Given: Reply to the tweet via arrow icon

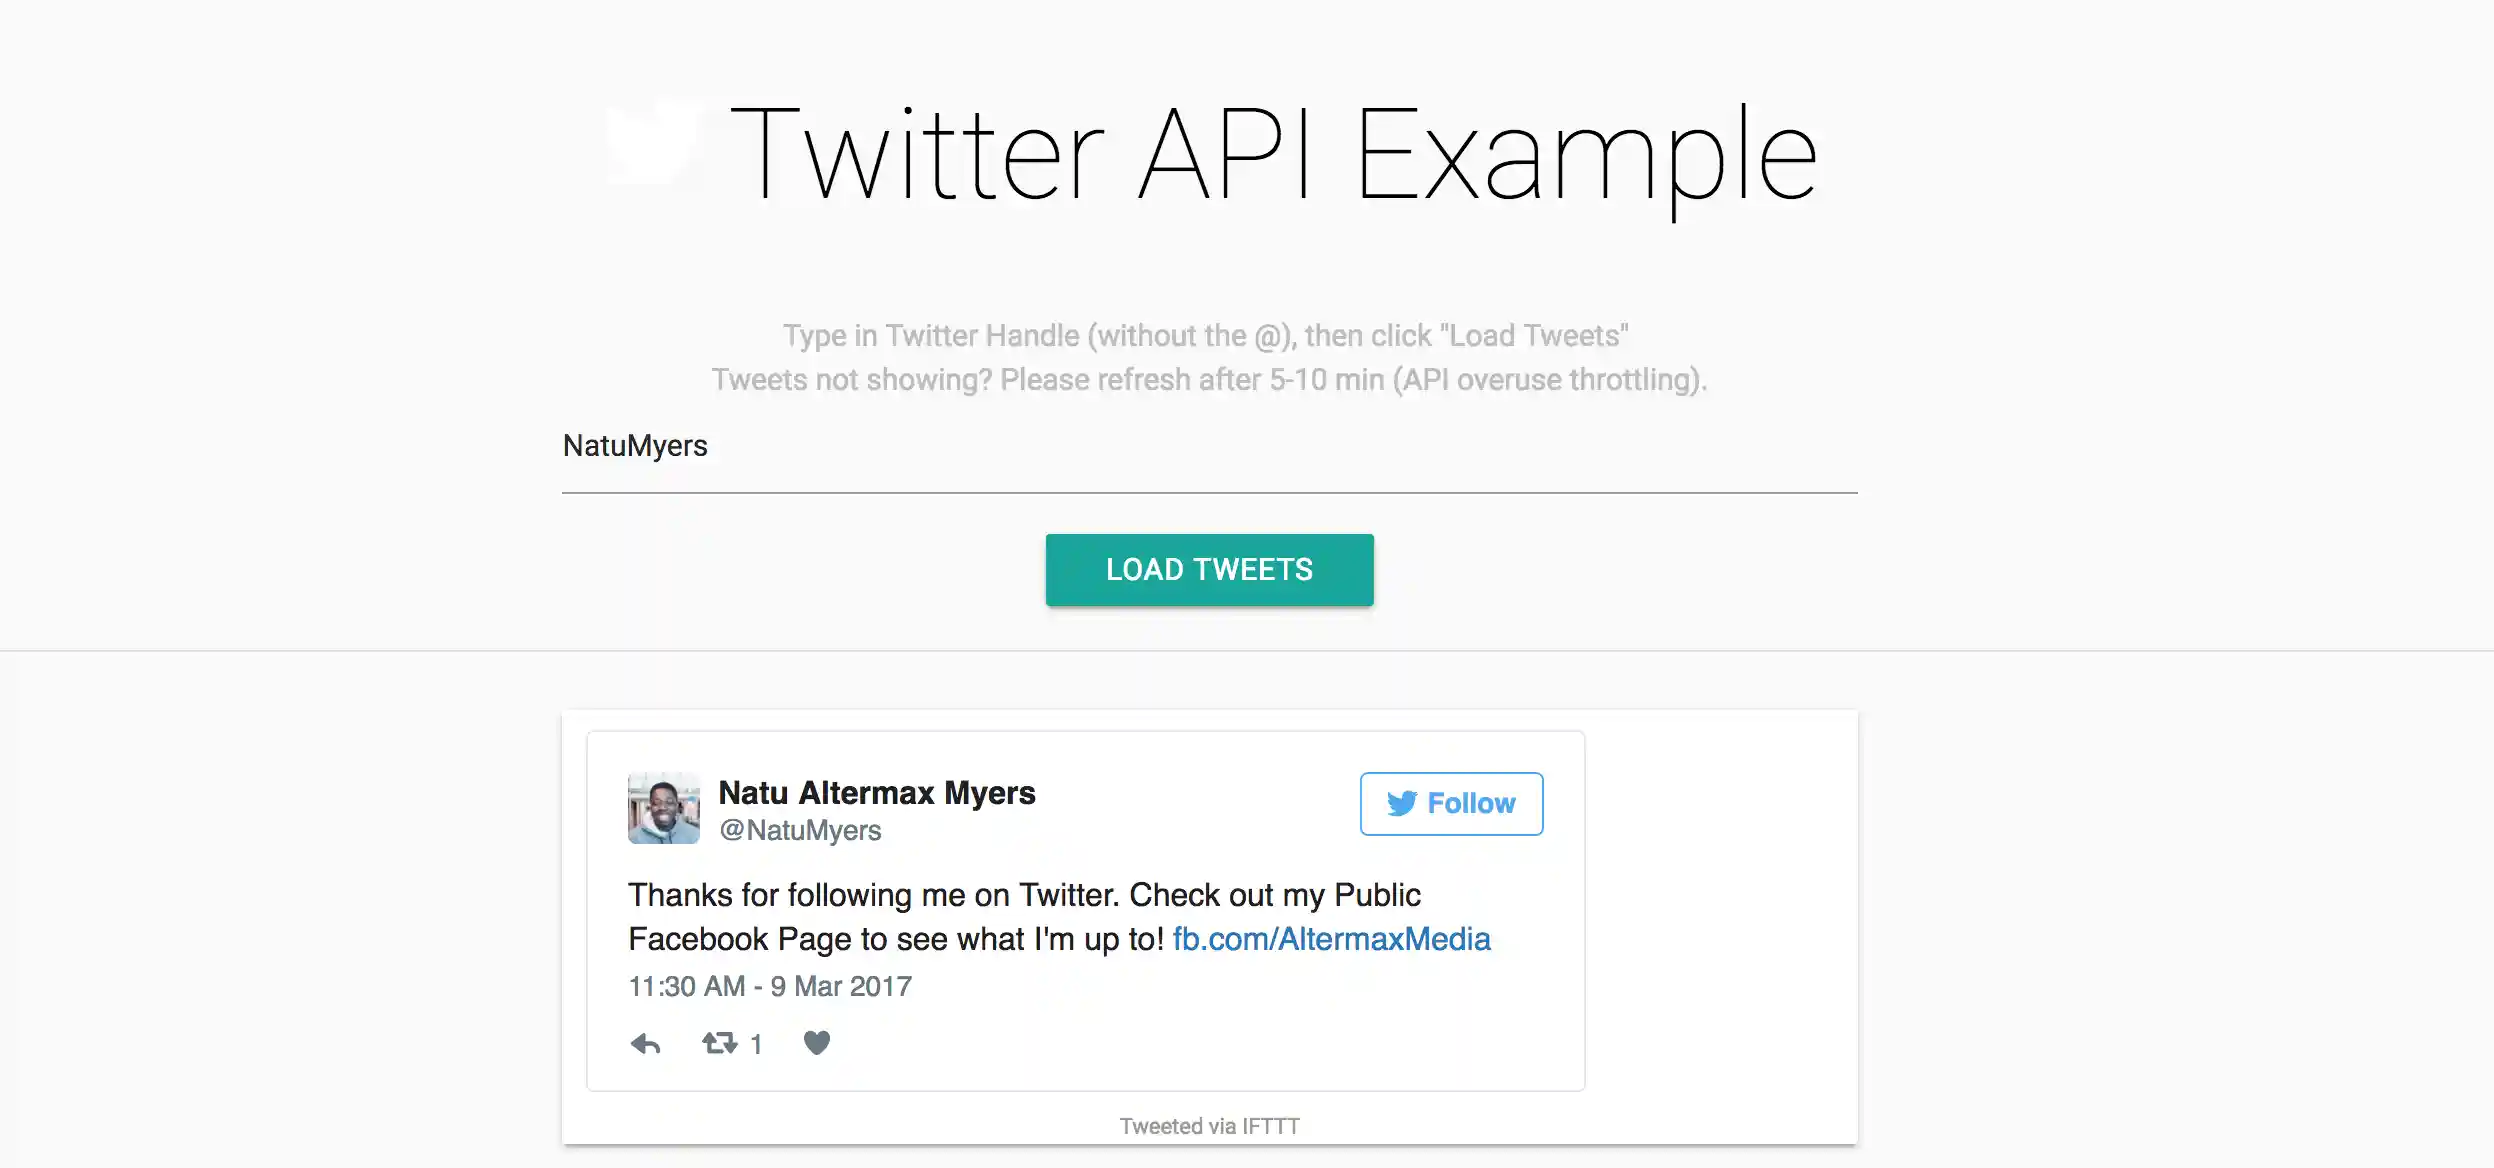Looking at the screenshot, I should pos(646,1044).
